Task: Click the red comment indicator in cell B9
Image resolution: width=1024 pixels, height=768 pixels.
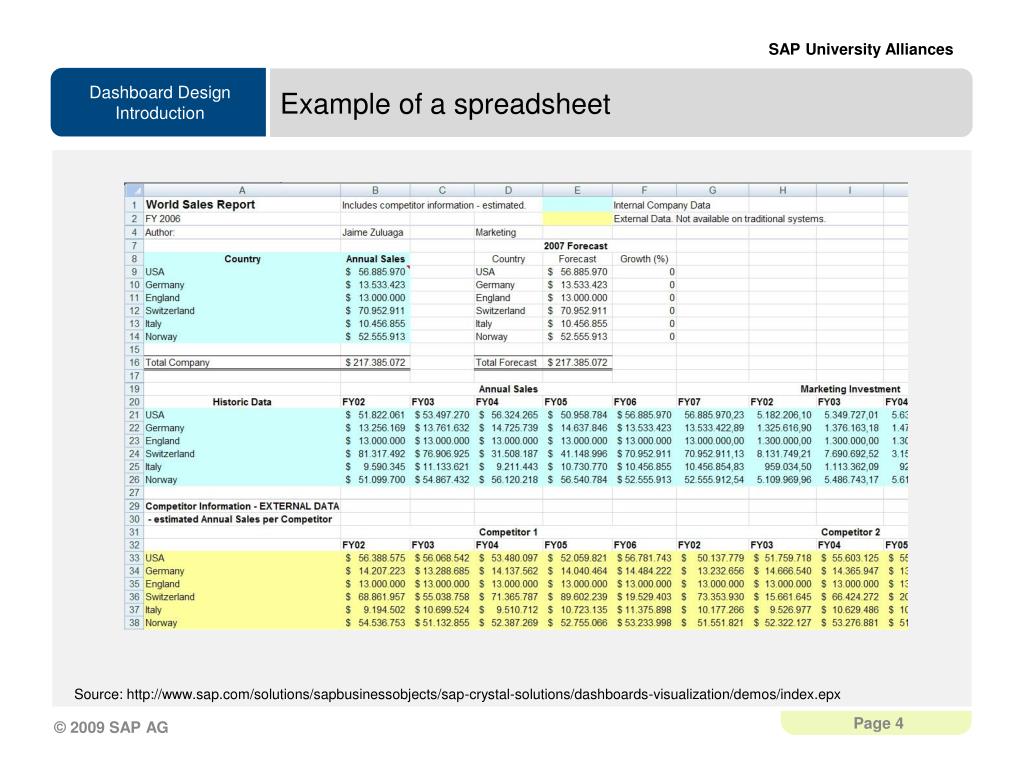Action: pyautogui.click(x=407, y=268)
